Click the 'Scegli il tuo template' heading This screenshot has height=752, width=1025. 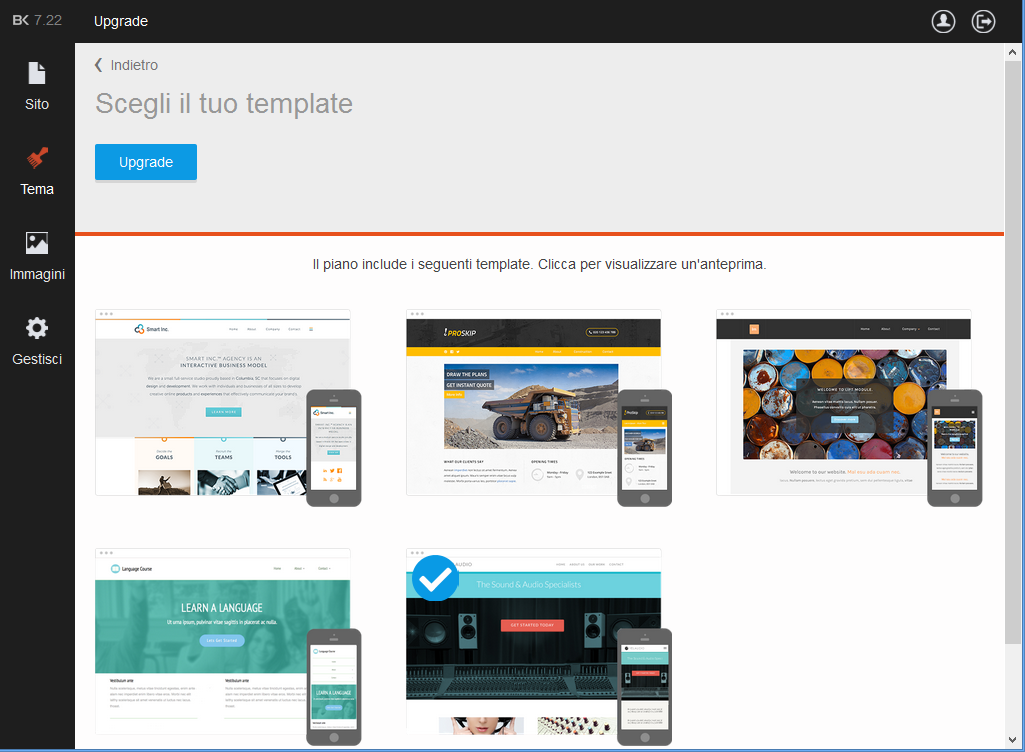(224, 104)
